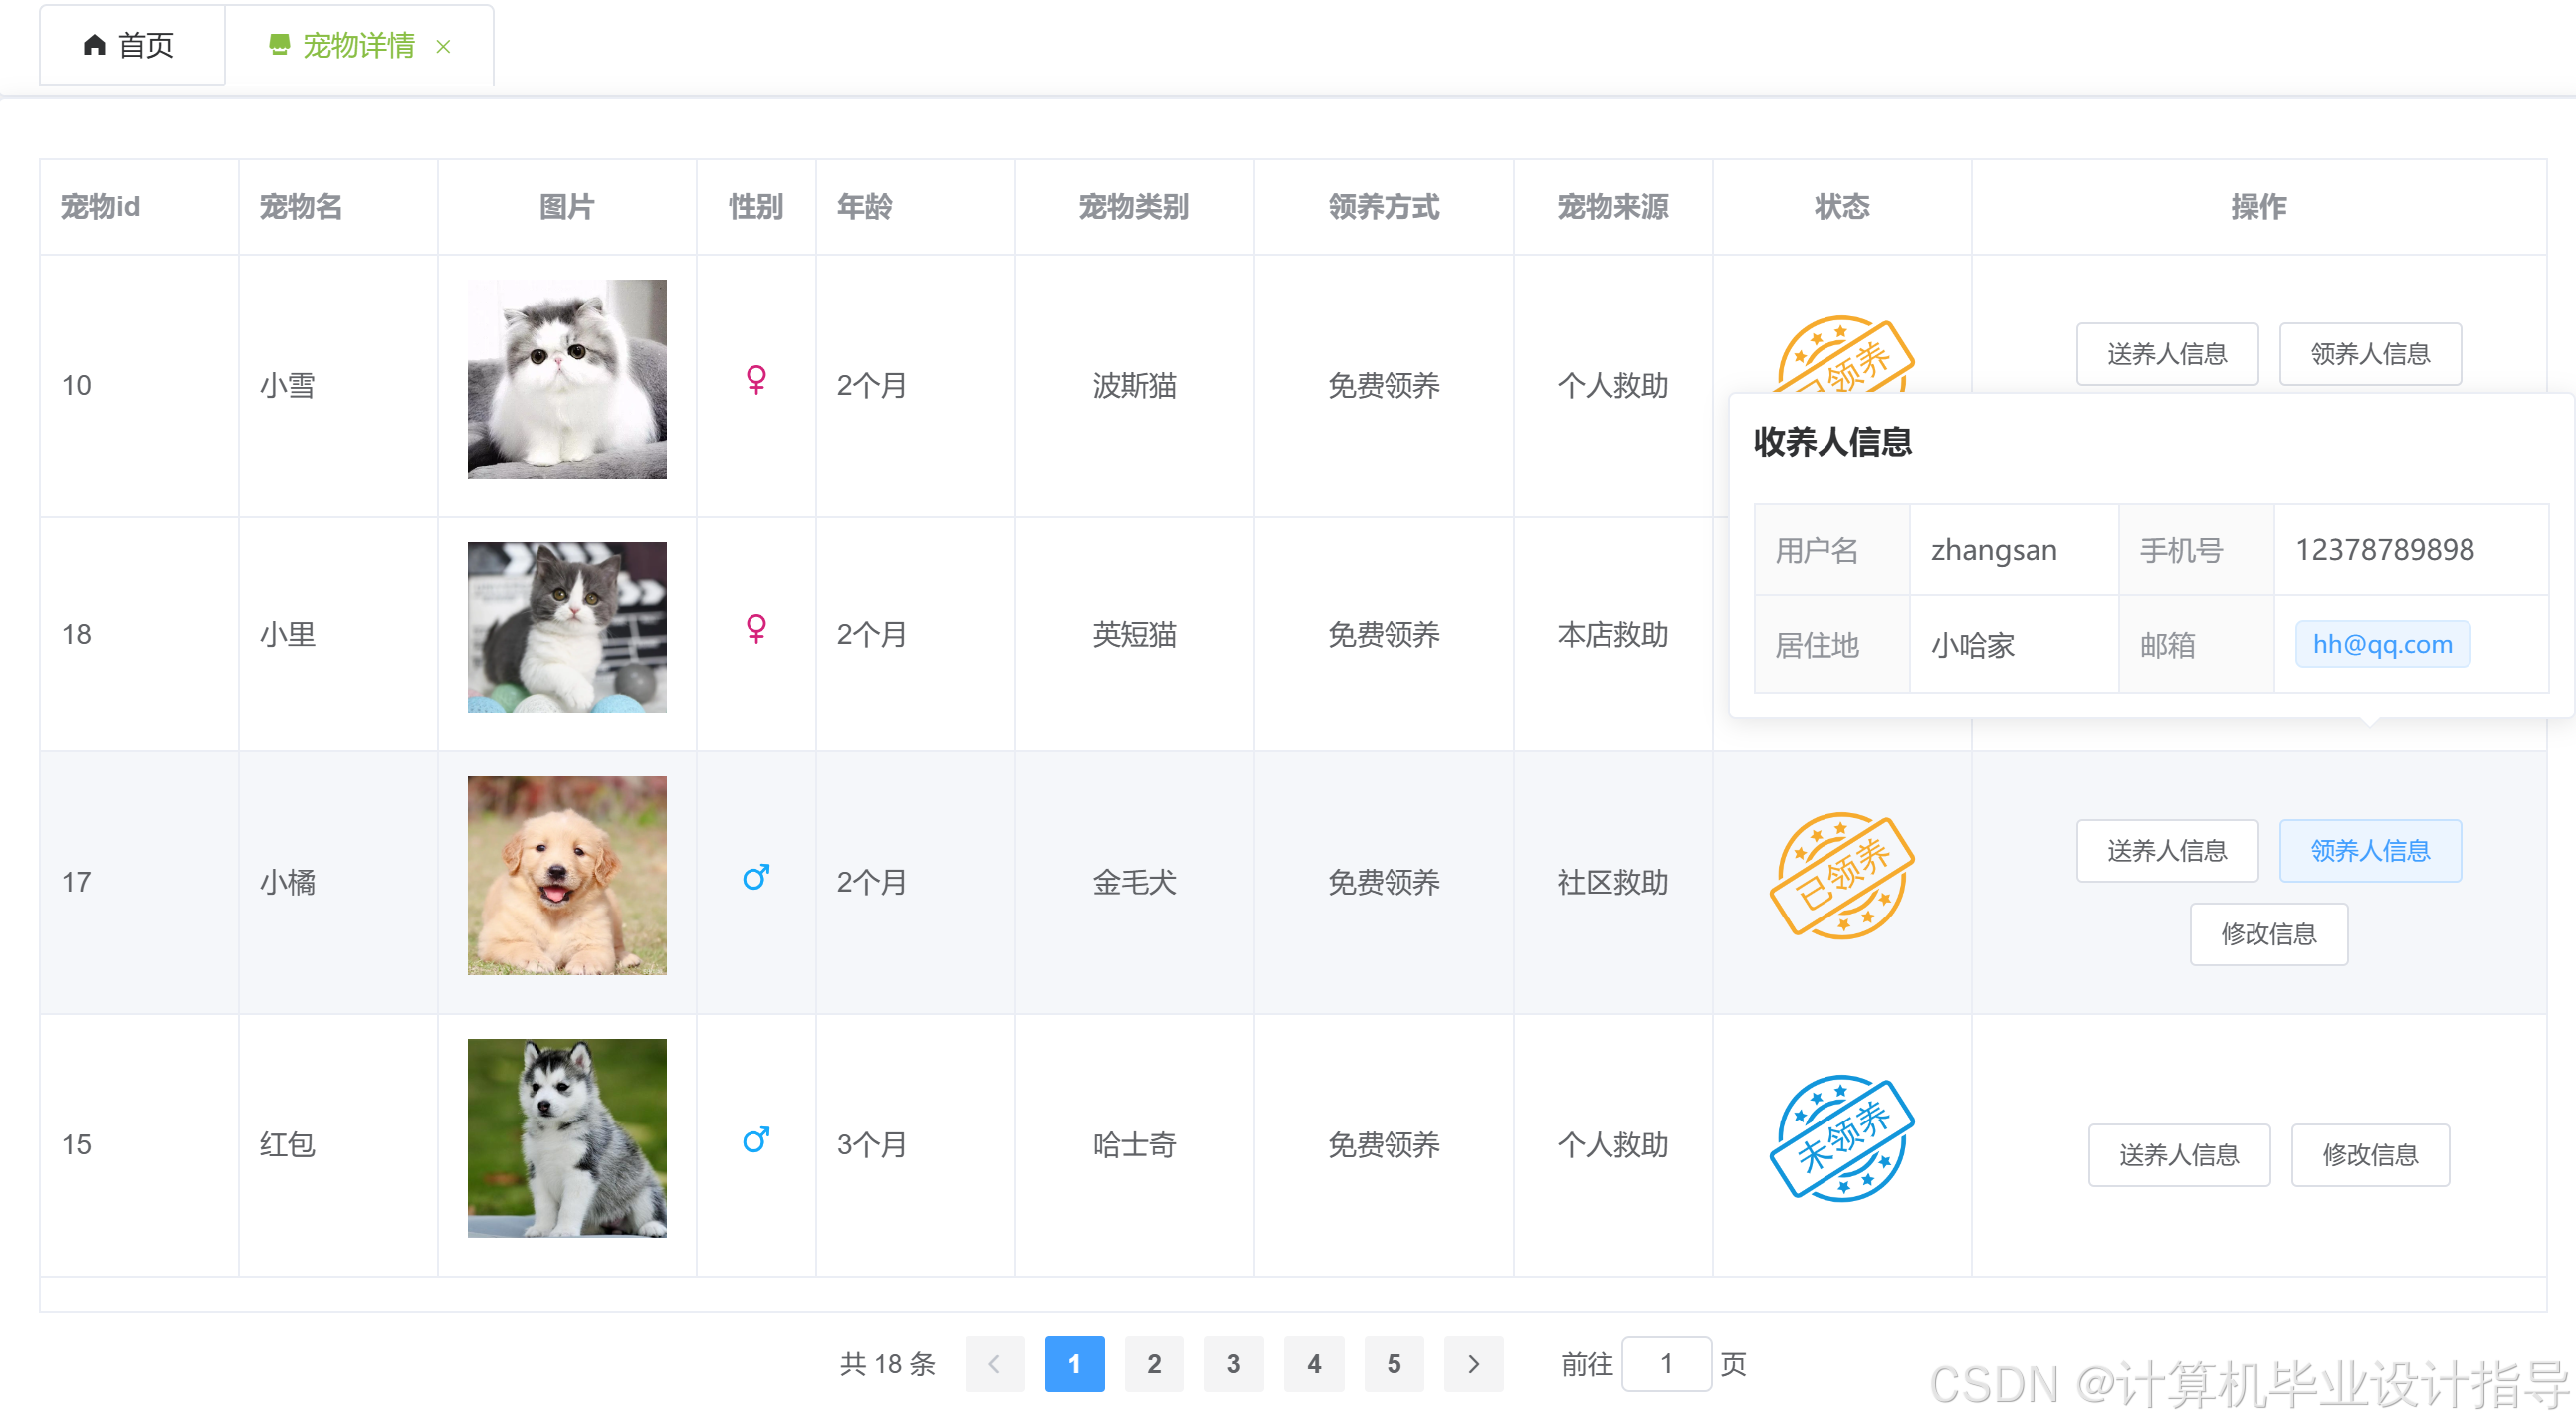The height and width of the screenshot is (1427, 2576).
Task: Go to next page arrow
Action: 1473,1365
